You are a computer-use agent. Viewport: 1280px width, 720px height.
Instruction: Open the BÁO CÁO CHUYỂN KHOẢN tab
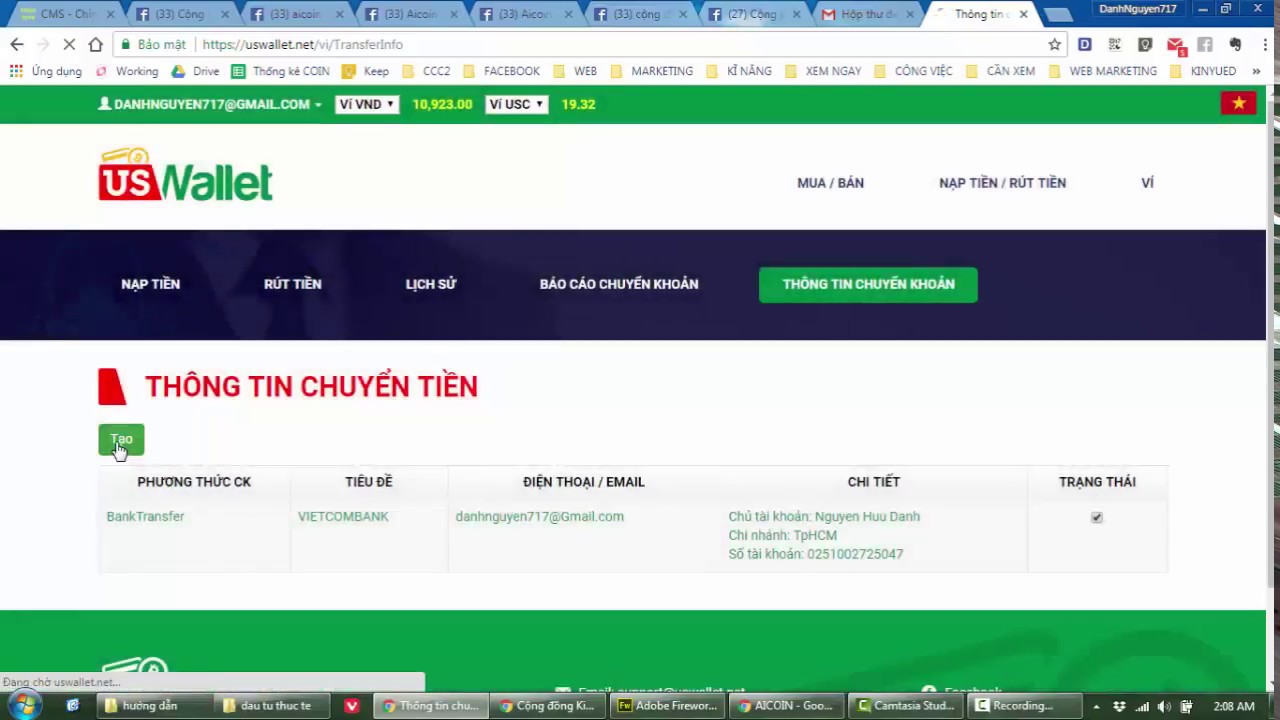click(x=619, y=284)
